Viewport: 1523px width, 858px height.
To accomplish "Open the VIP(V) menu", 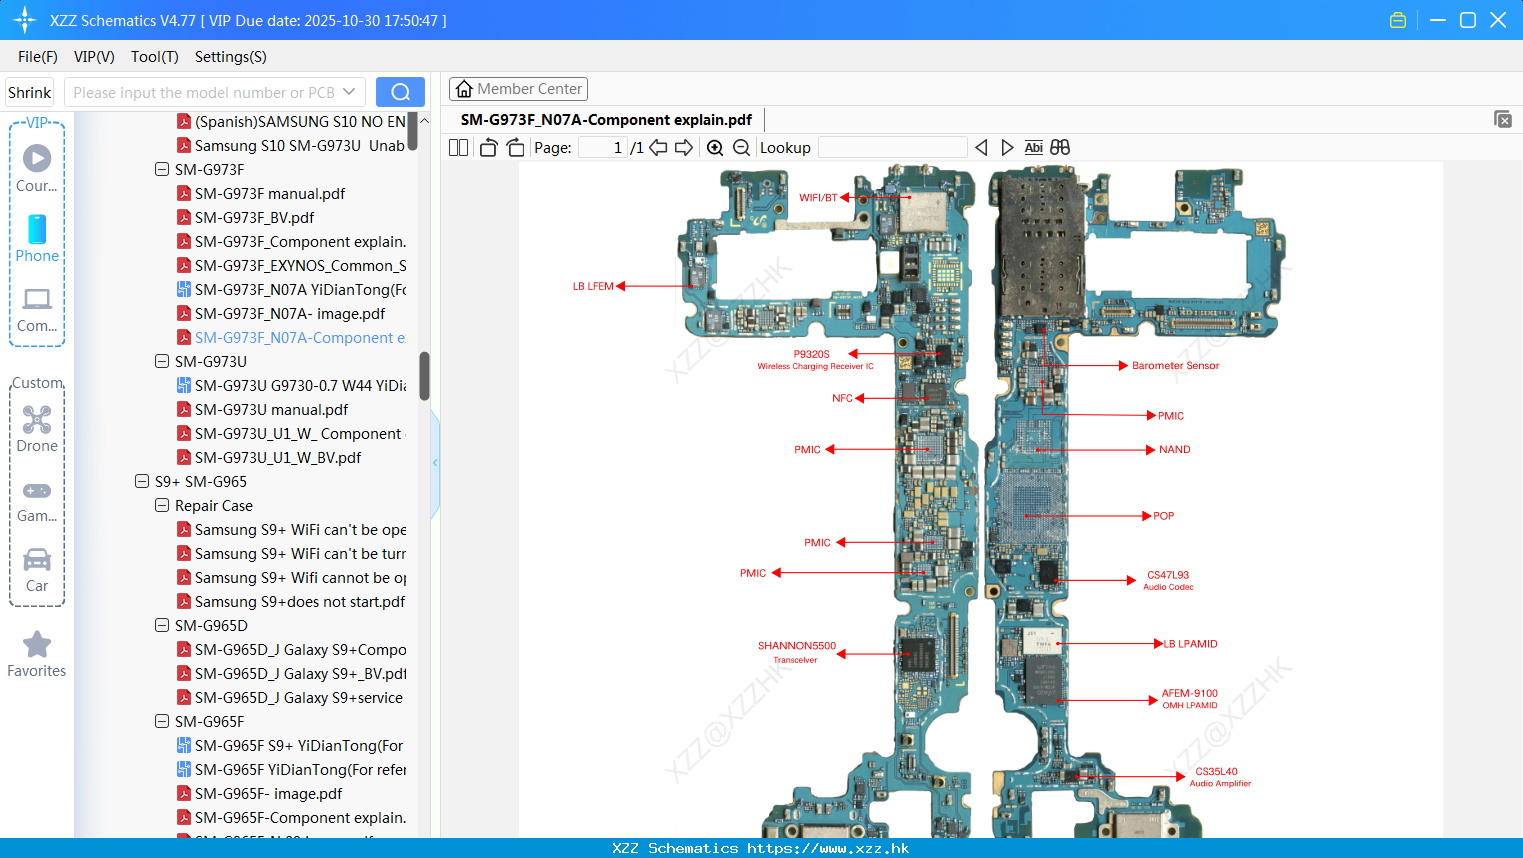I will (x=94, y=57).
